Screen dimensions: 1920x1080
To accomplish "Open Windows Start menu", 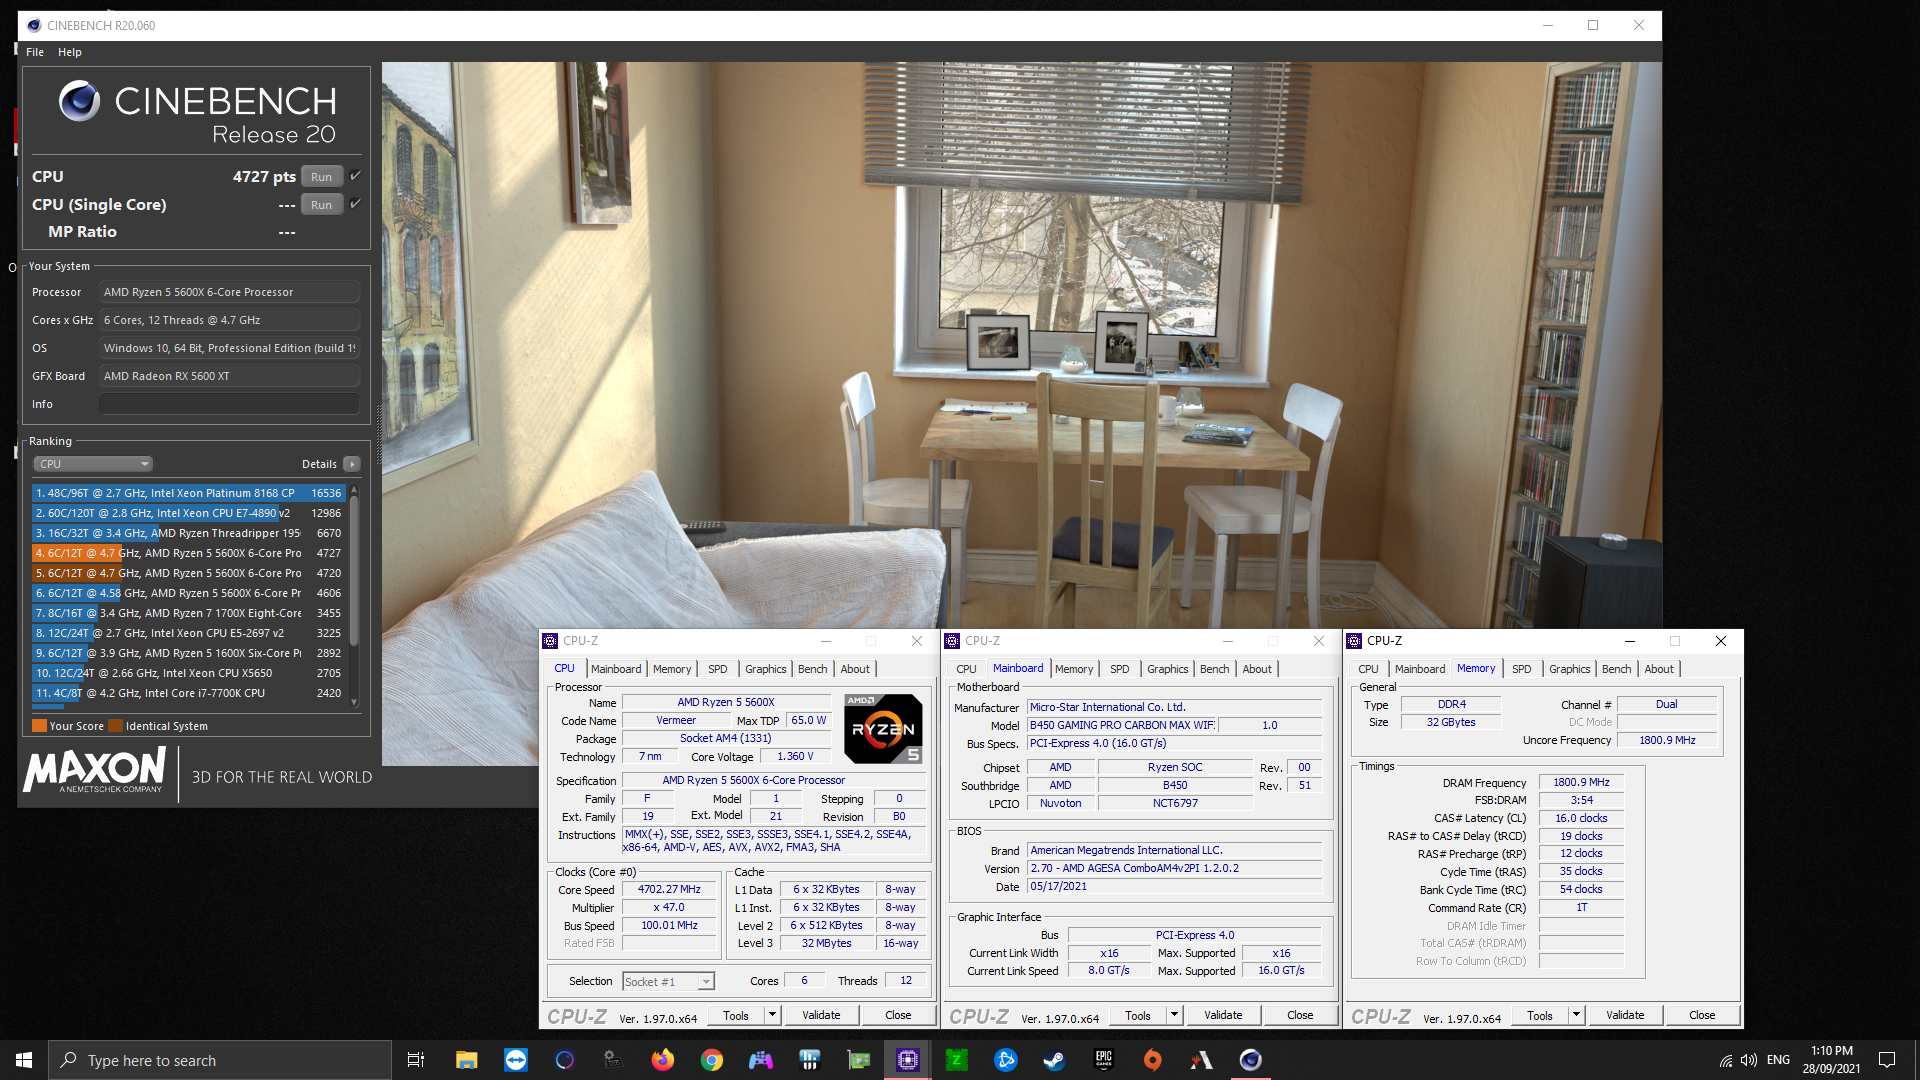I will (24, 1060).
